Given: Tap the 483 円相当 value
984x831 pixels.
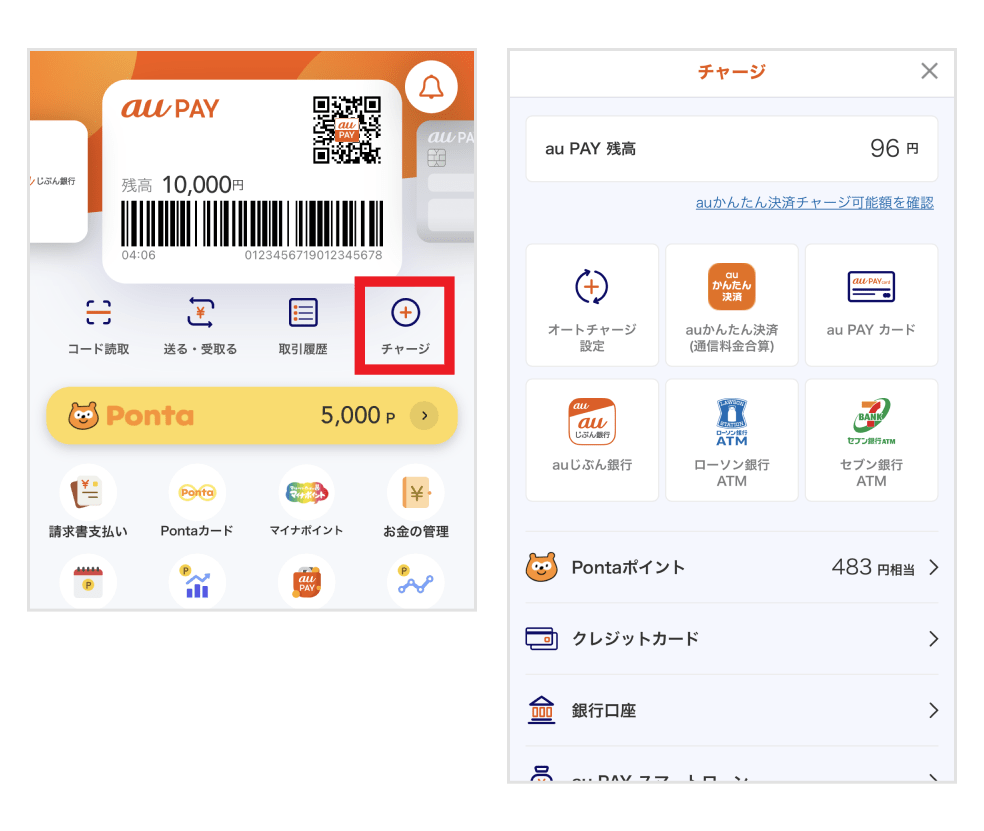Looking at the screenshot, I should [873, 567].
